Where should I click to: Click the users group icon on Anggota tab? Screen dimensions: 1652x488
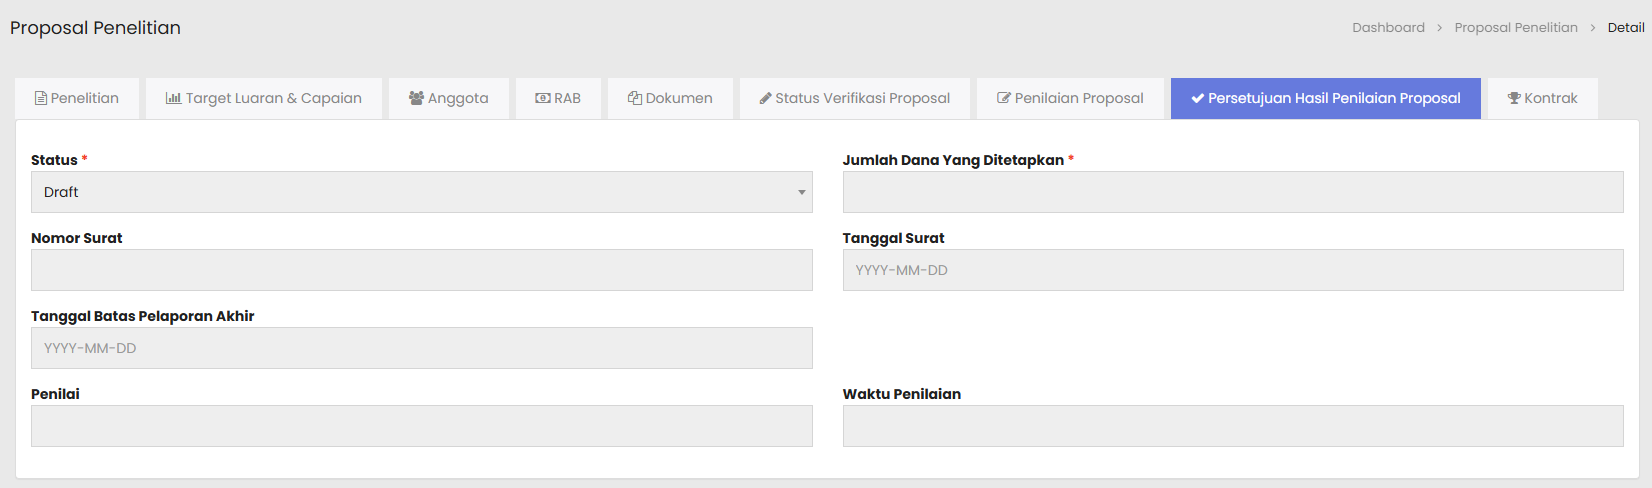pos(416,98)
